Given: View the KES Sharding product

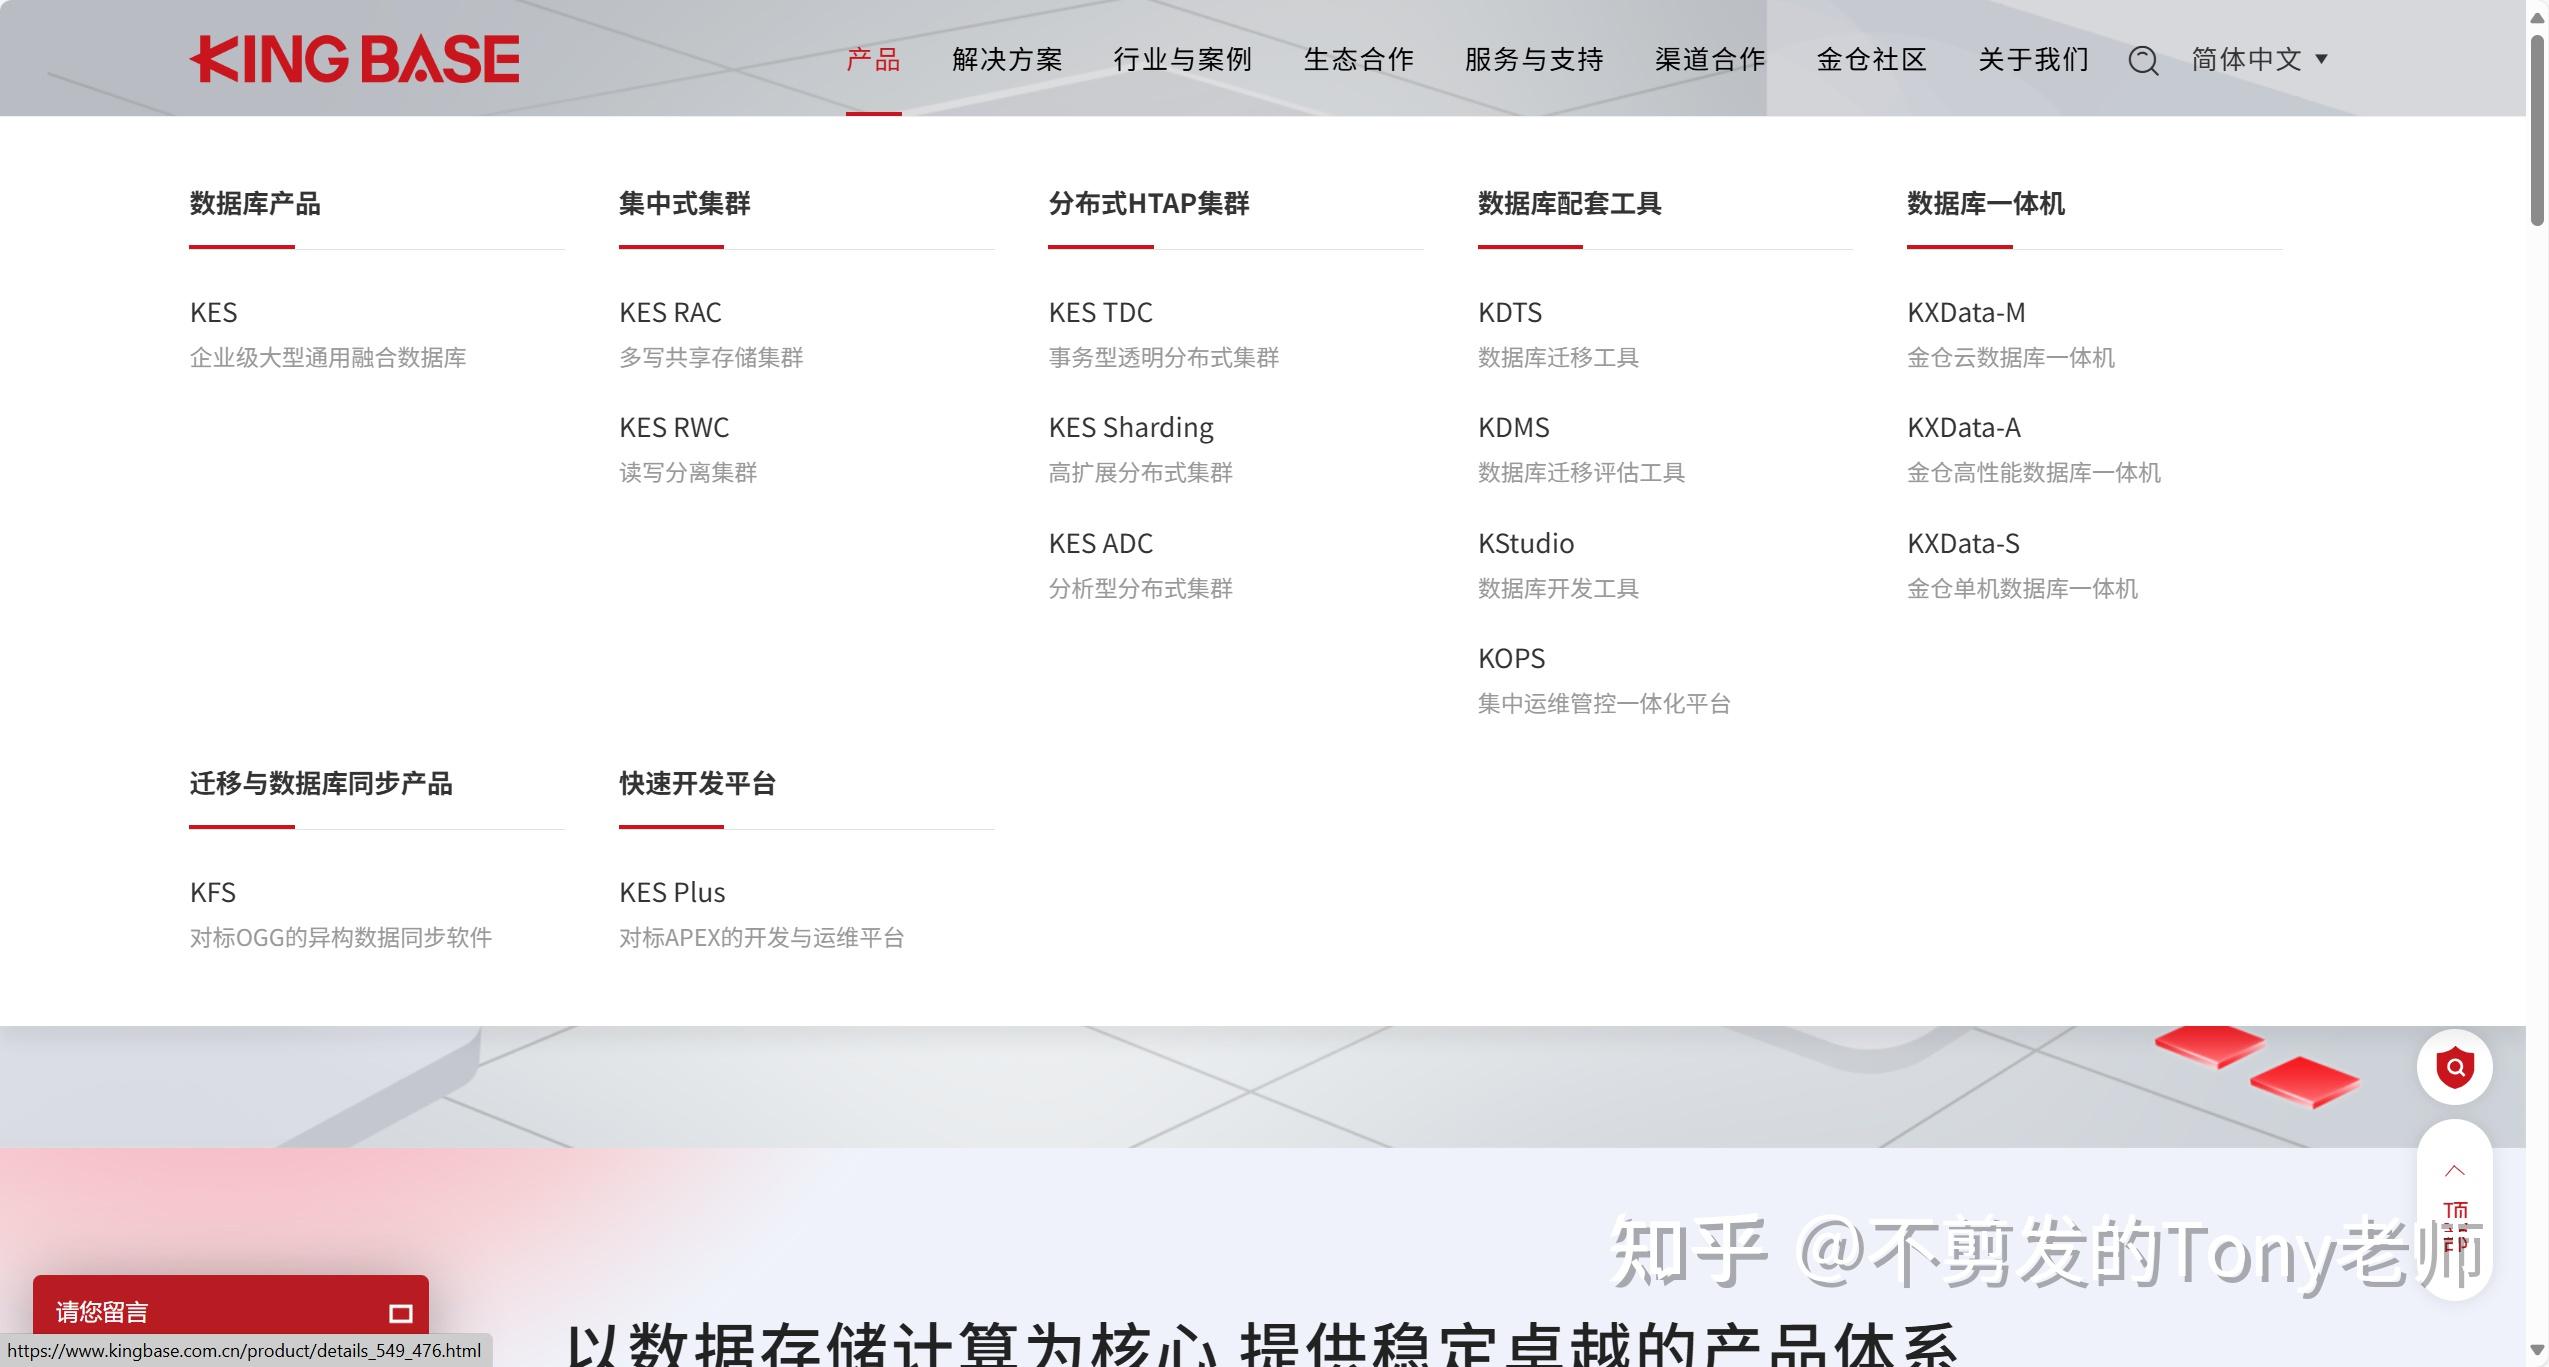Looking at the screenshot, I should pos(1130,427).
